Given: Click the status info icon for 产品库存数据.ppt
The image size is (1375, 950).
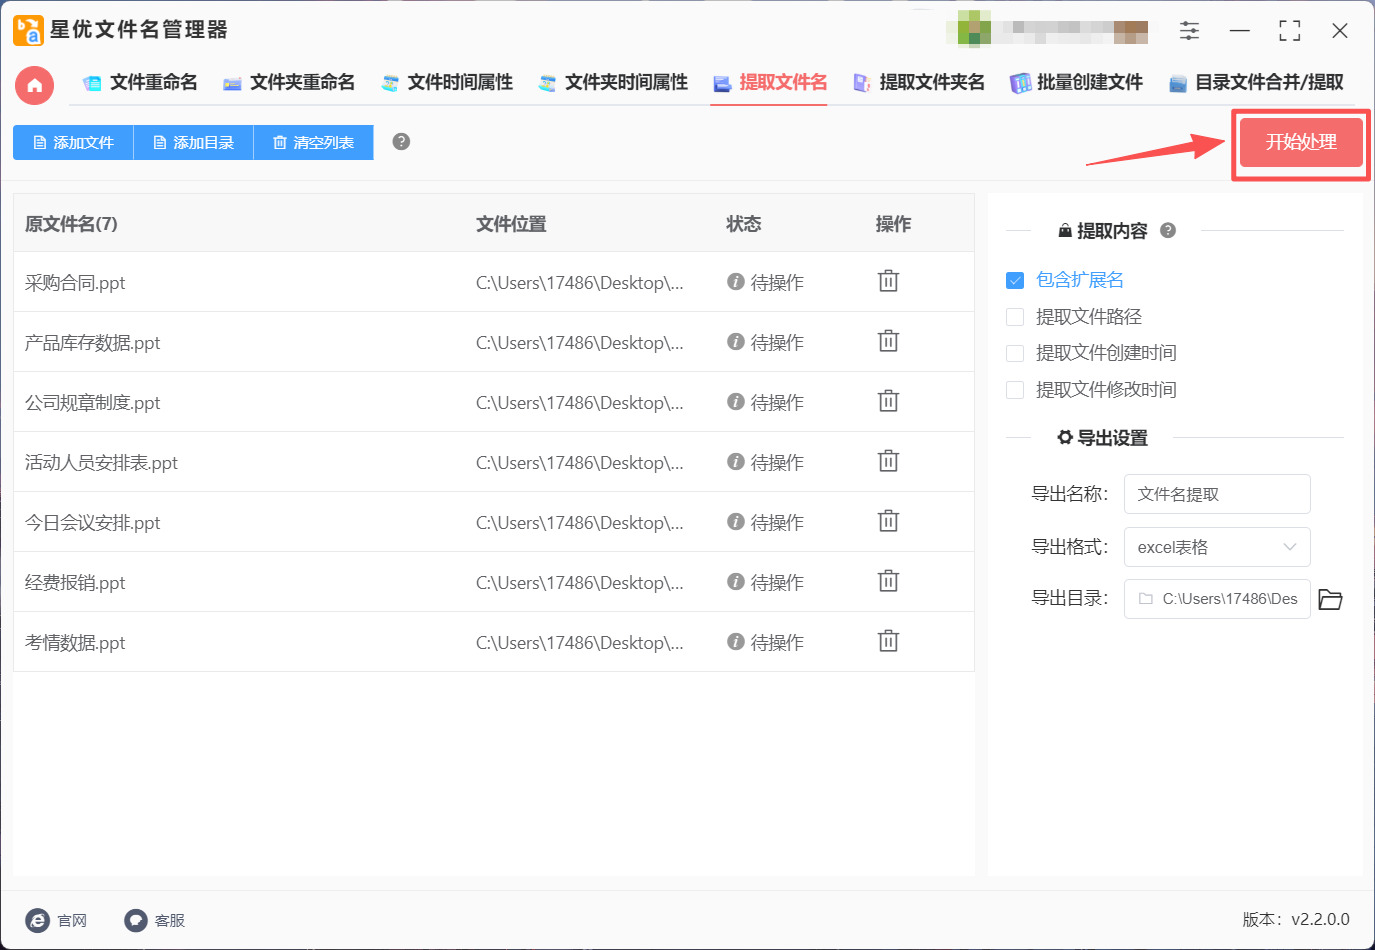Looking at the screenshot, I should (736, 342).
